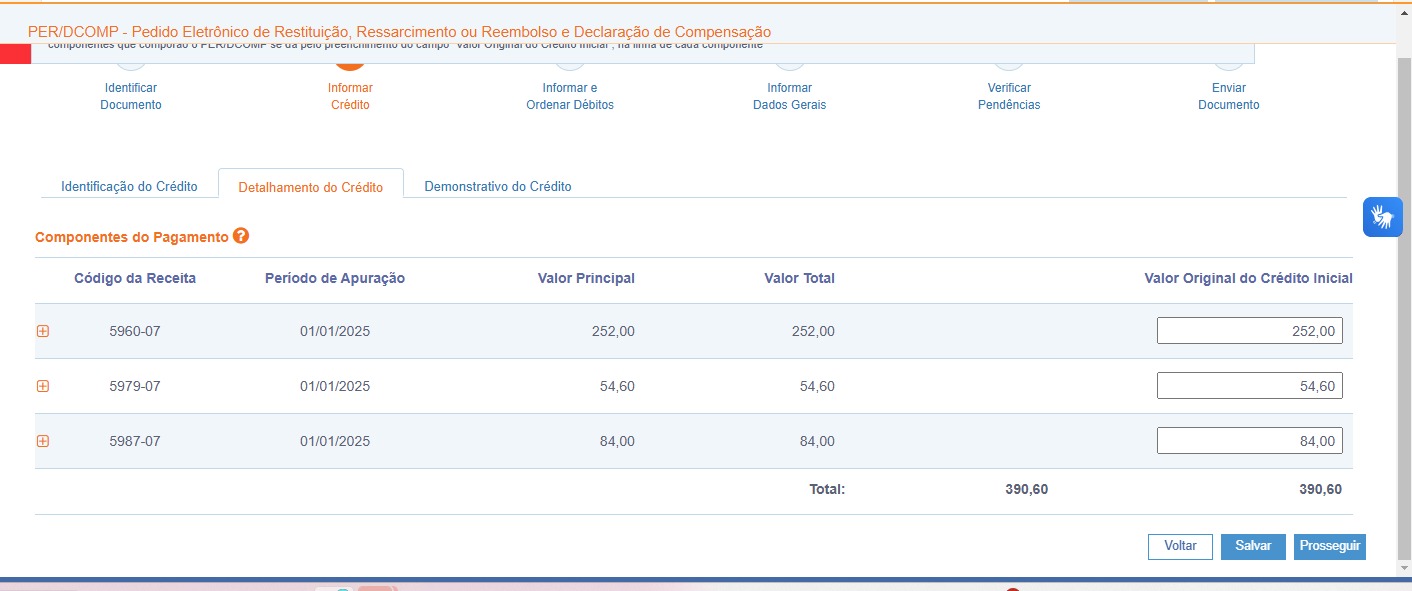Screen dimensions: 1412x591
Task: Go to Informar e Ordenar Débitos step
Action: pyautogui.click(x=570, y=96)
